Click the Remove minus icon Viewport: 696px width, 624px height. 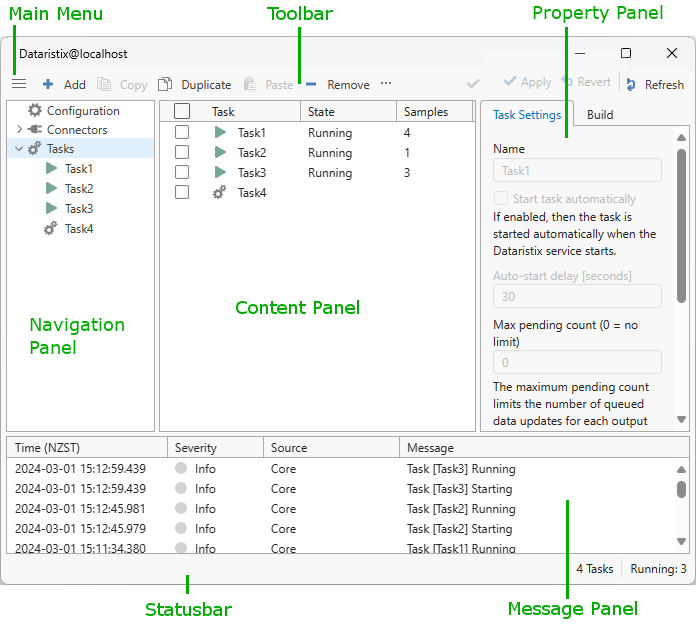coord(312,85)
